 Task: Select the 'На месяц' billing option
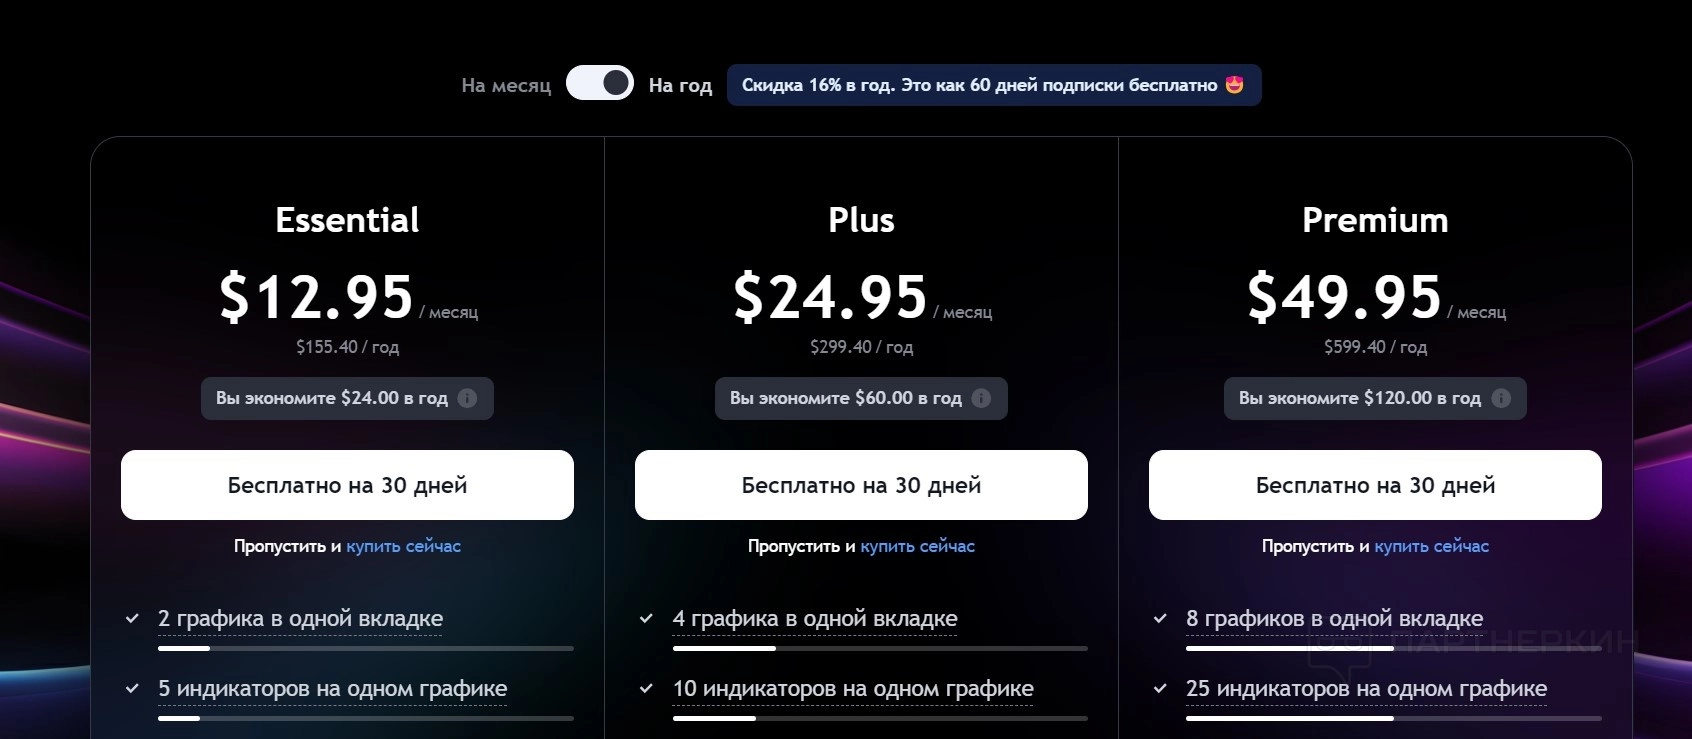click(x=506, y=86)
